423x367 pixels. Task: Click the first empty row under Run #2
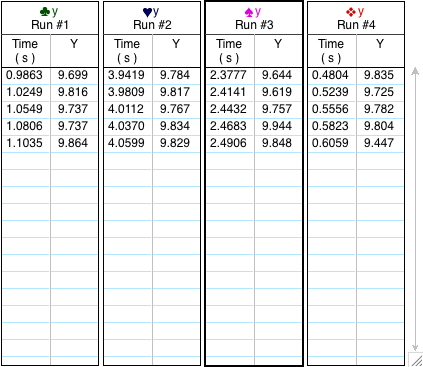[152, 161]
